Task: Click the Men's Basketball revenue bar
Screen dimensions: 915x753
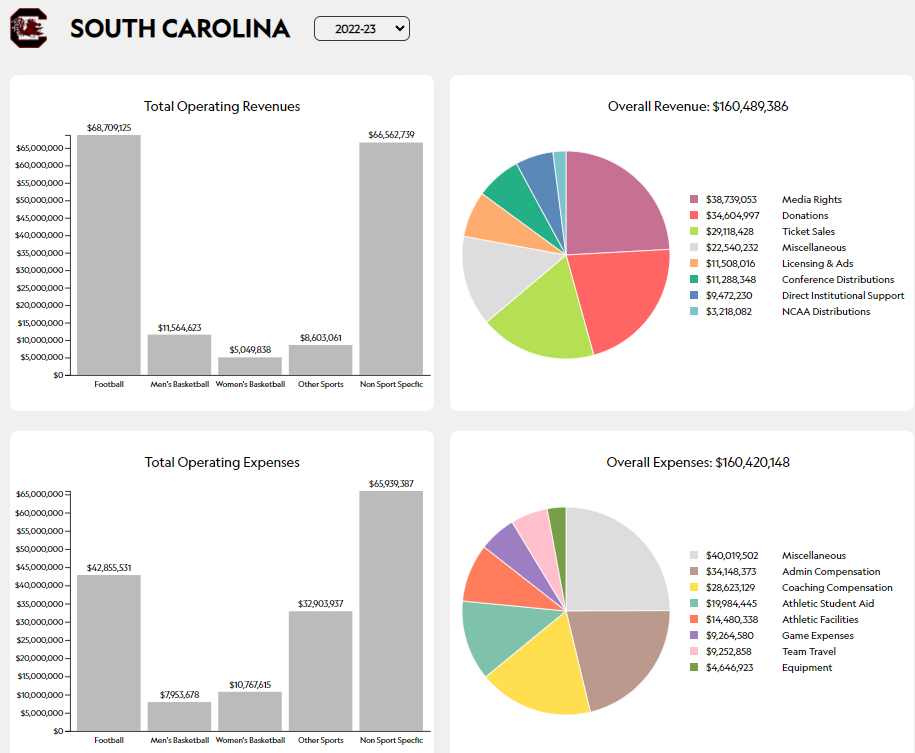Action: pos(180,354)
